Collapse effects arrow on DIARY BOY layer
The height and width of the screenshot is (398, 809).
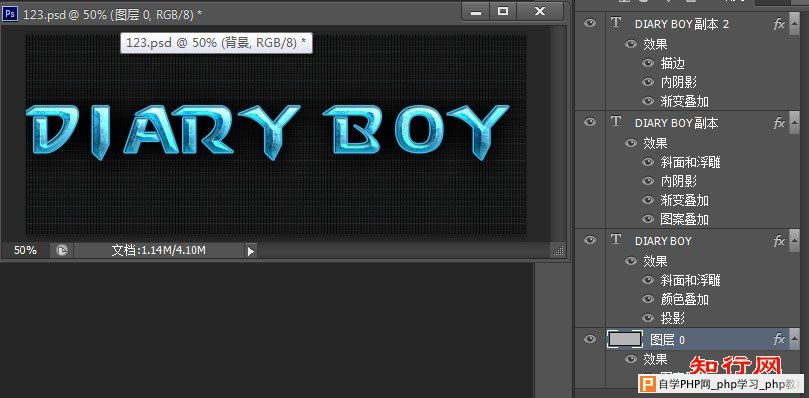(794, 241)
